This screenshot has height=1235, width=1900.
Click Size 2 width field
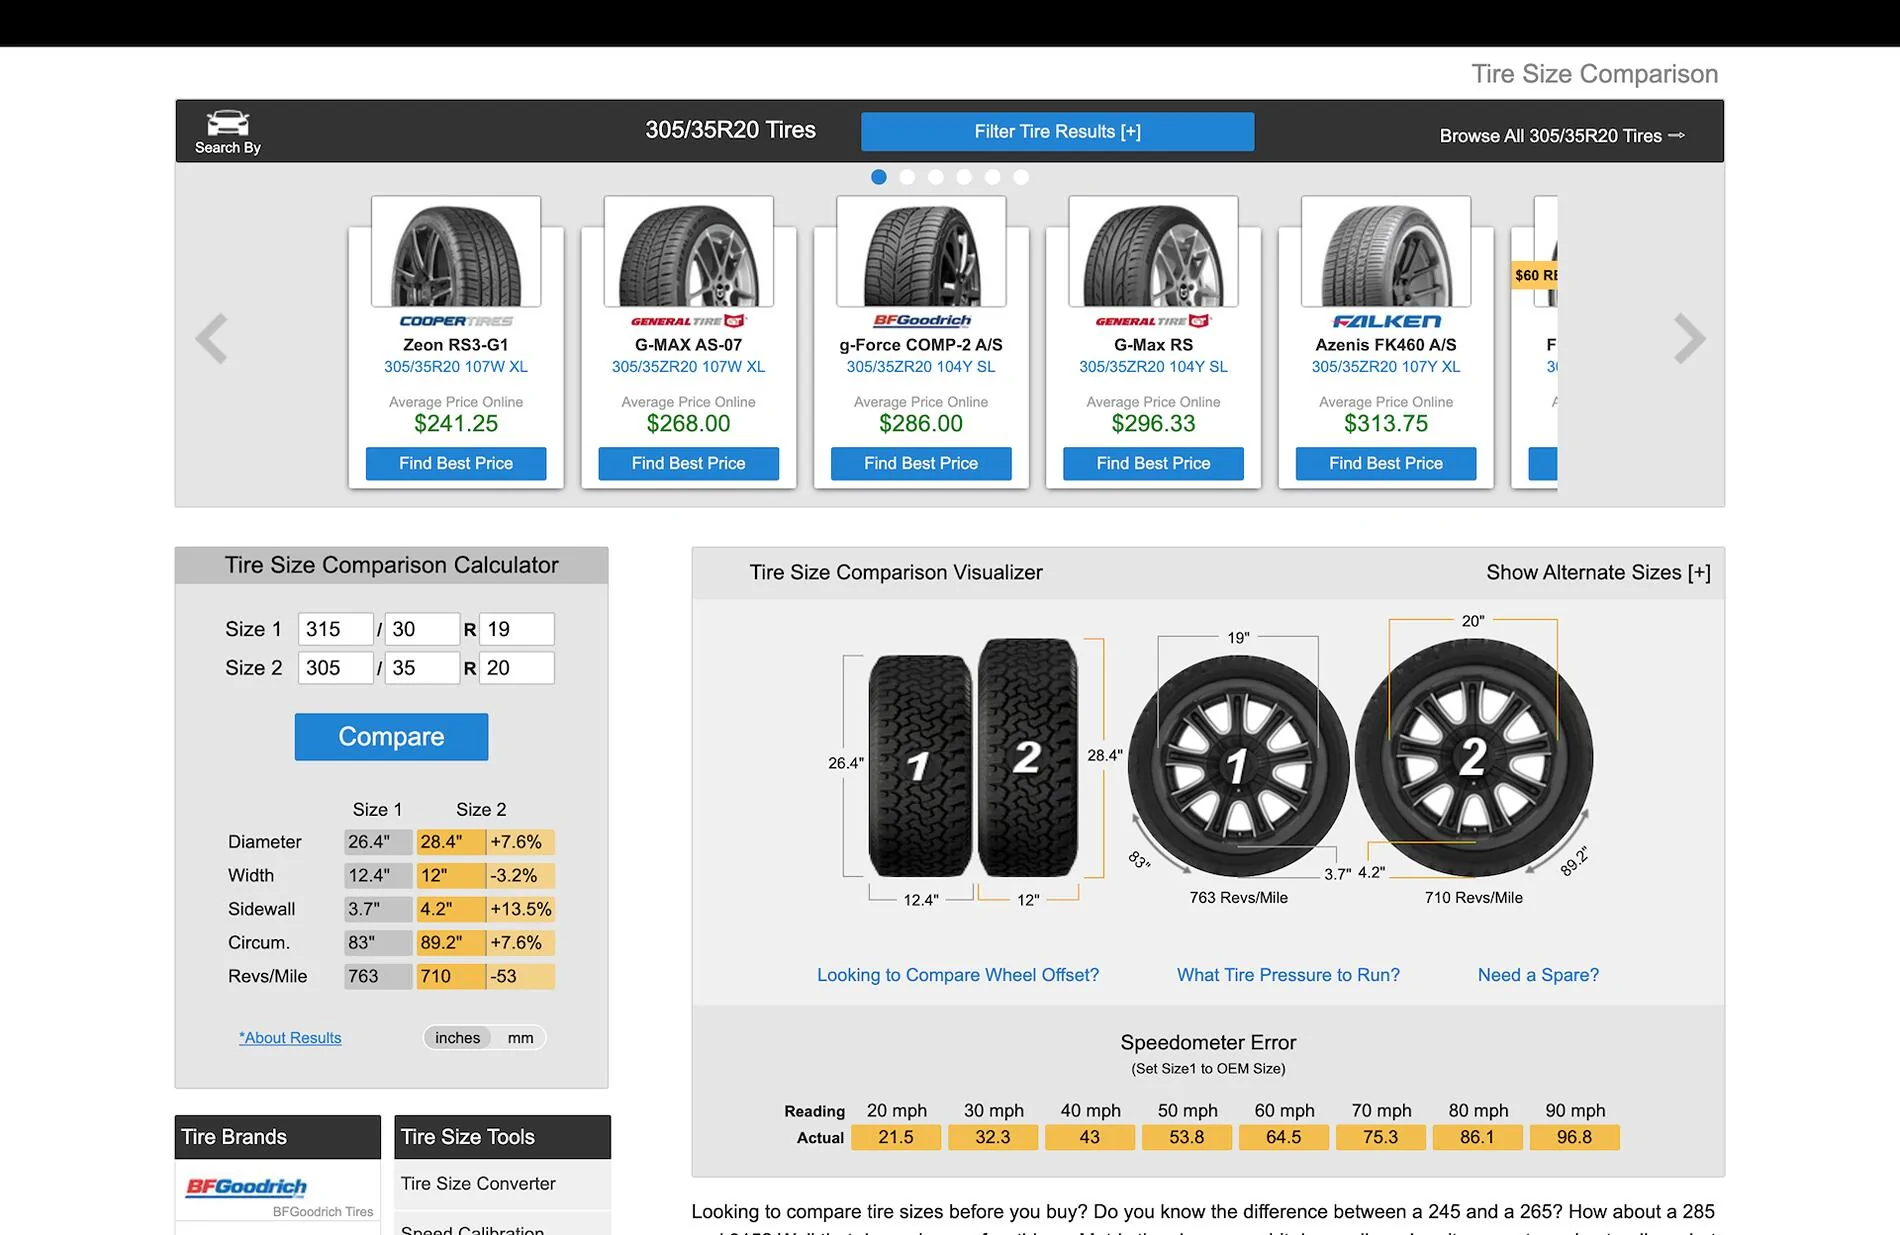[335, 668]
